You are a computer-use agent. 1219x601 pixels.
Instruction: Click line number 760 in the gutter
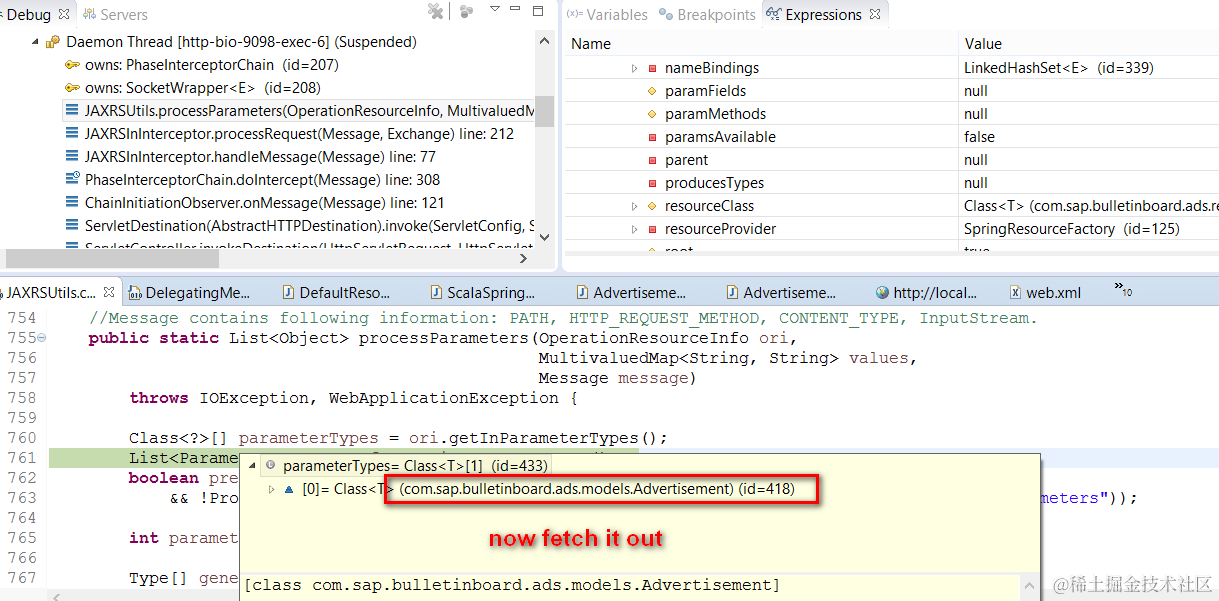click(x=22, y=438)
